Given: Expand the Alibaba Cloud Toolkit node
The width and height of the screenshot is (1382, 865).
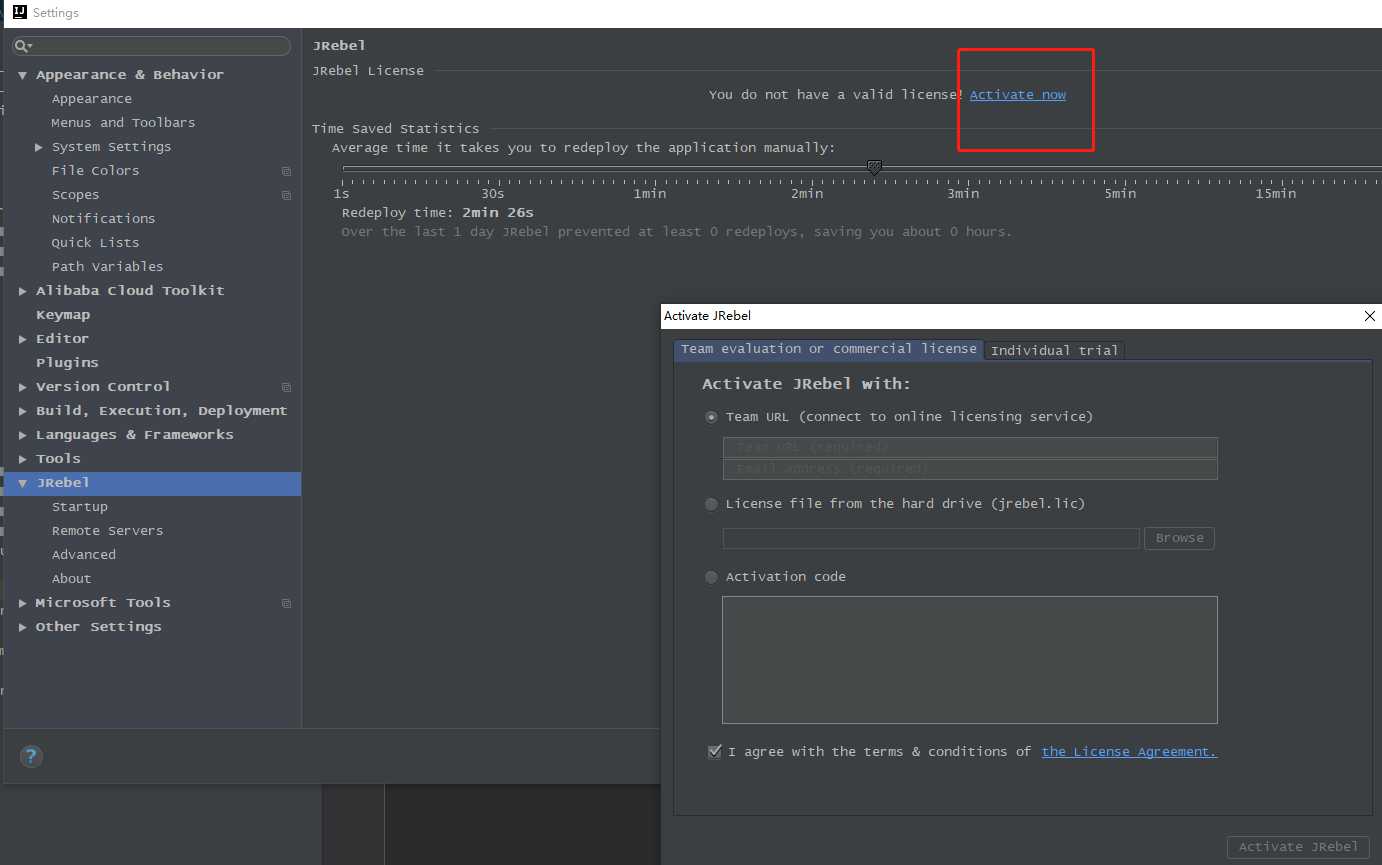Looking at the screenshot, I should (22, 291).
